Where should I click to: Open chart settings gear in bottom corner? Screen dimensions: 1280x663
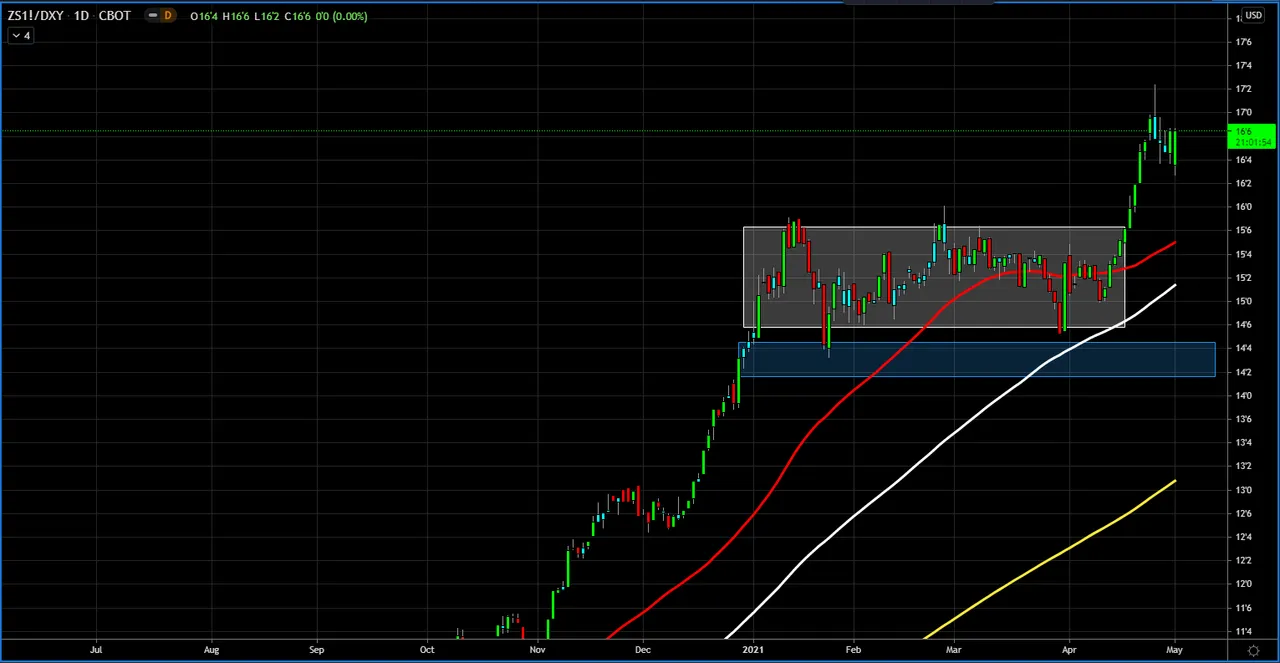tap(1254, 650)
